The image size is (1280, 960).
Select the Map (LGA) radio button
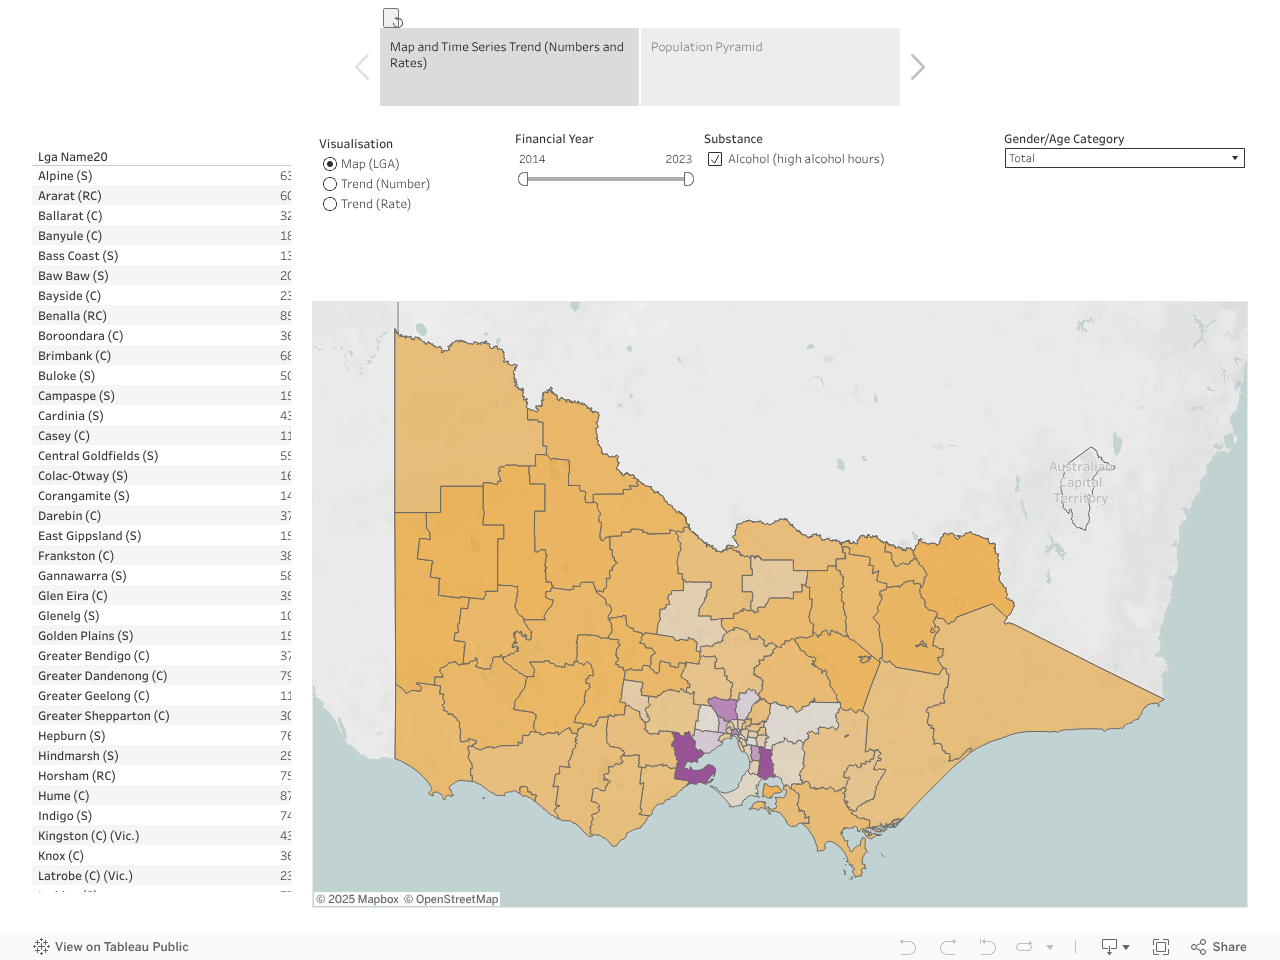(330, 164)
